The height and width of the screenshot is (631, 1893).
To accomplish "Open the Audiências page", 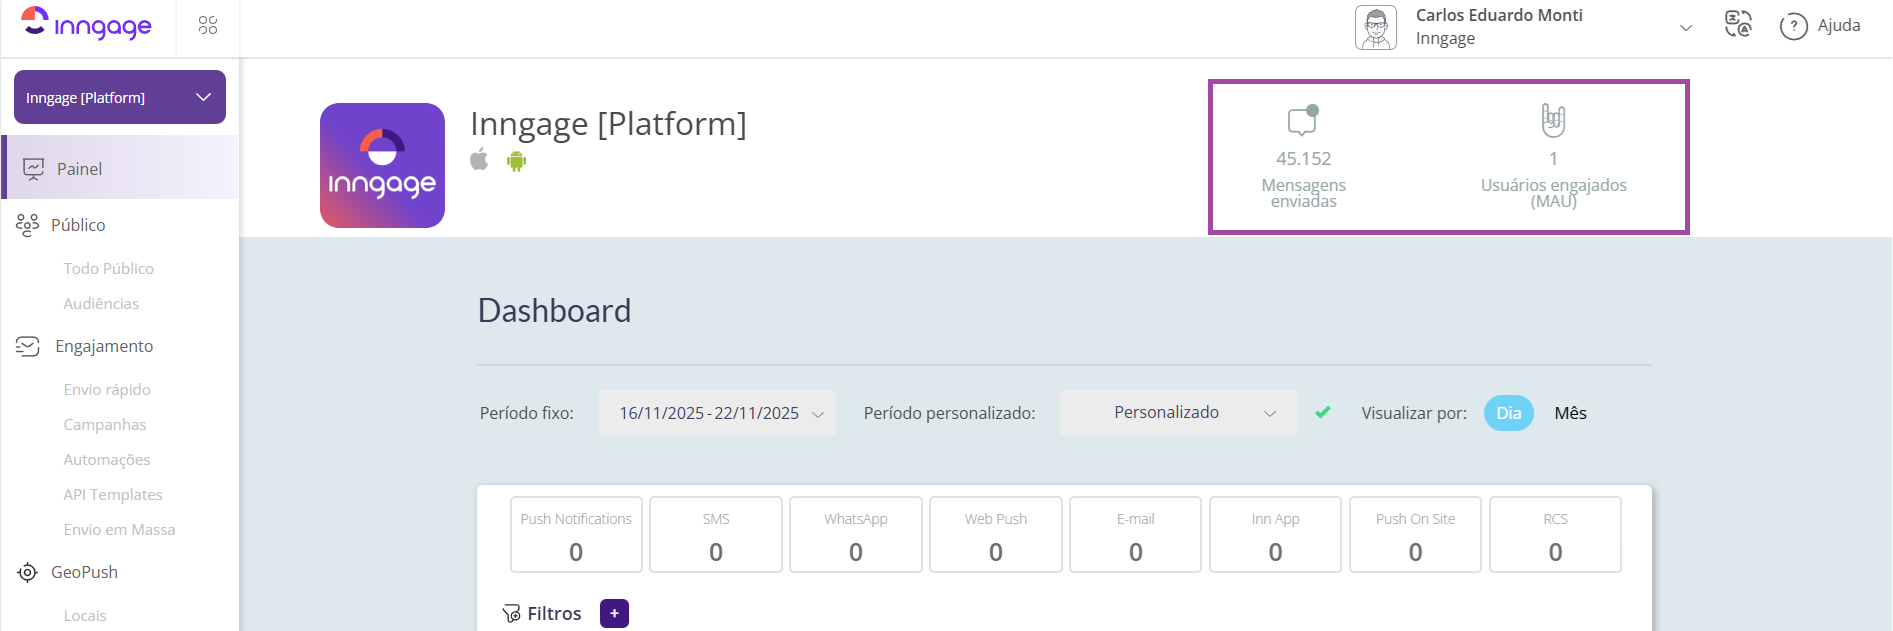I will (x=101, y=304).
